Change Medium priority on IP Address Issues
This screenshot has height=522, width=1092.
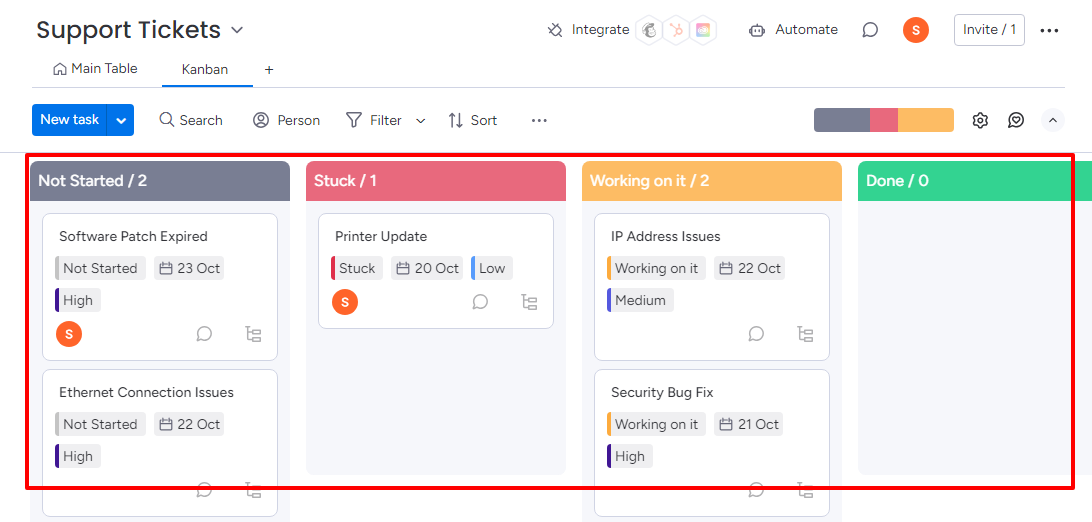(640, 301)
